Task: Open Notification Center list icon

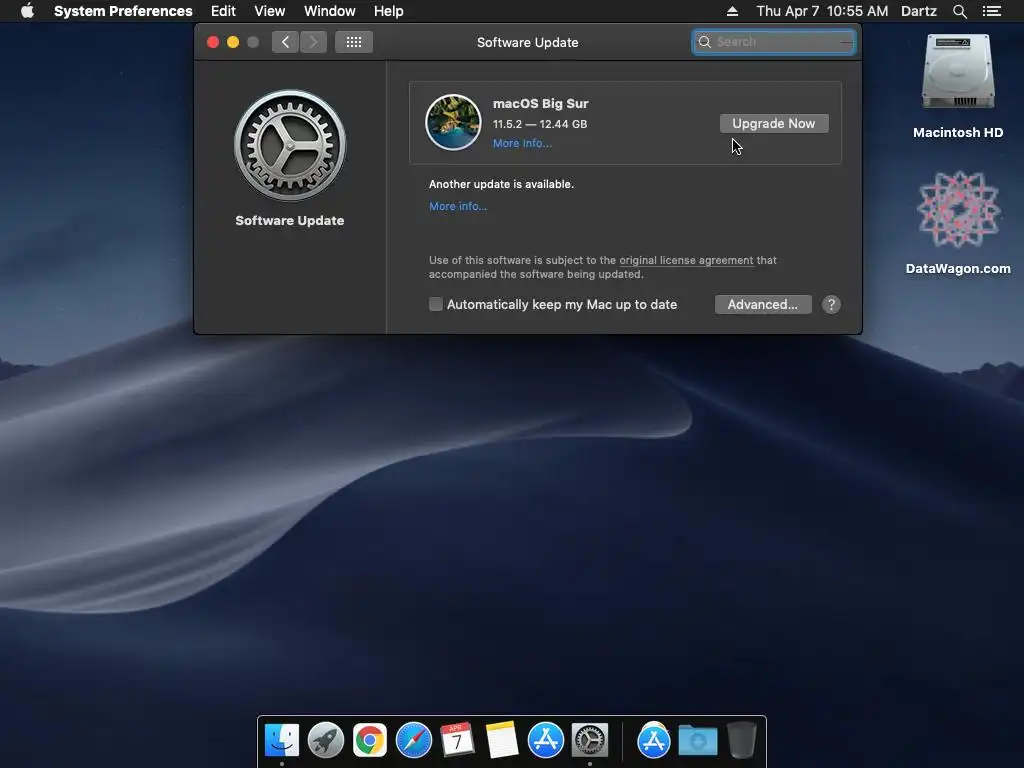Action: point(991,11)
